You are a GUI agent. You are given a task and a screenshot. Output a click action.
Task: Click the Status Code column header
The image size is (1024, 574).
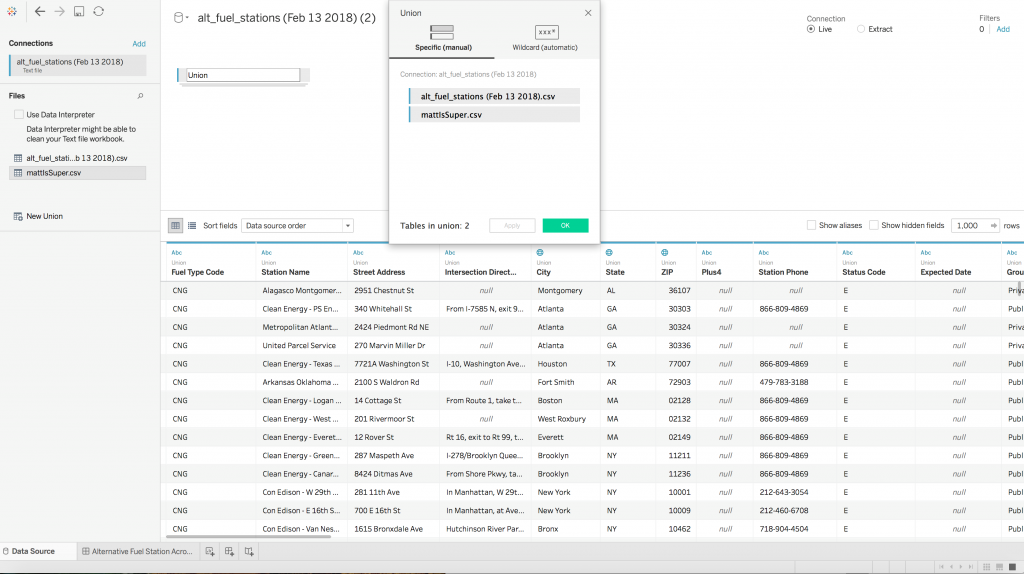(x=876, y=261)
